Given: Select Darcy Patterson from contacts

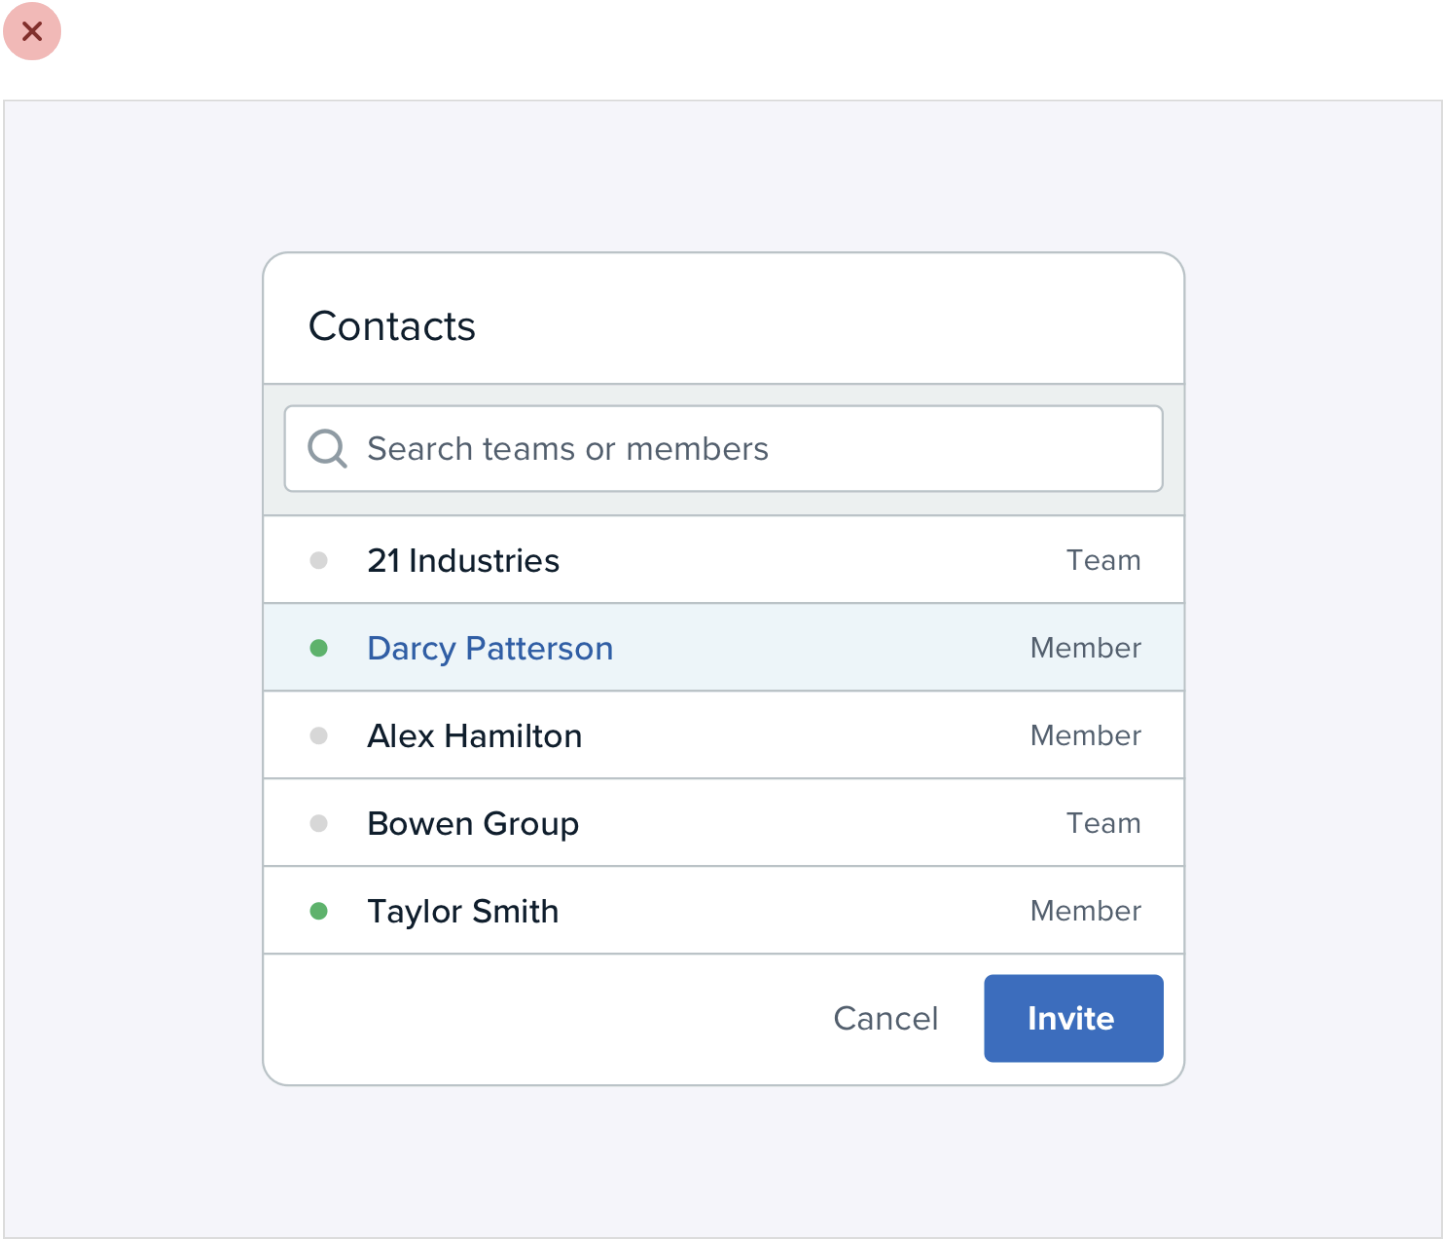Looking at the screenshot, I should [490, 649].
